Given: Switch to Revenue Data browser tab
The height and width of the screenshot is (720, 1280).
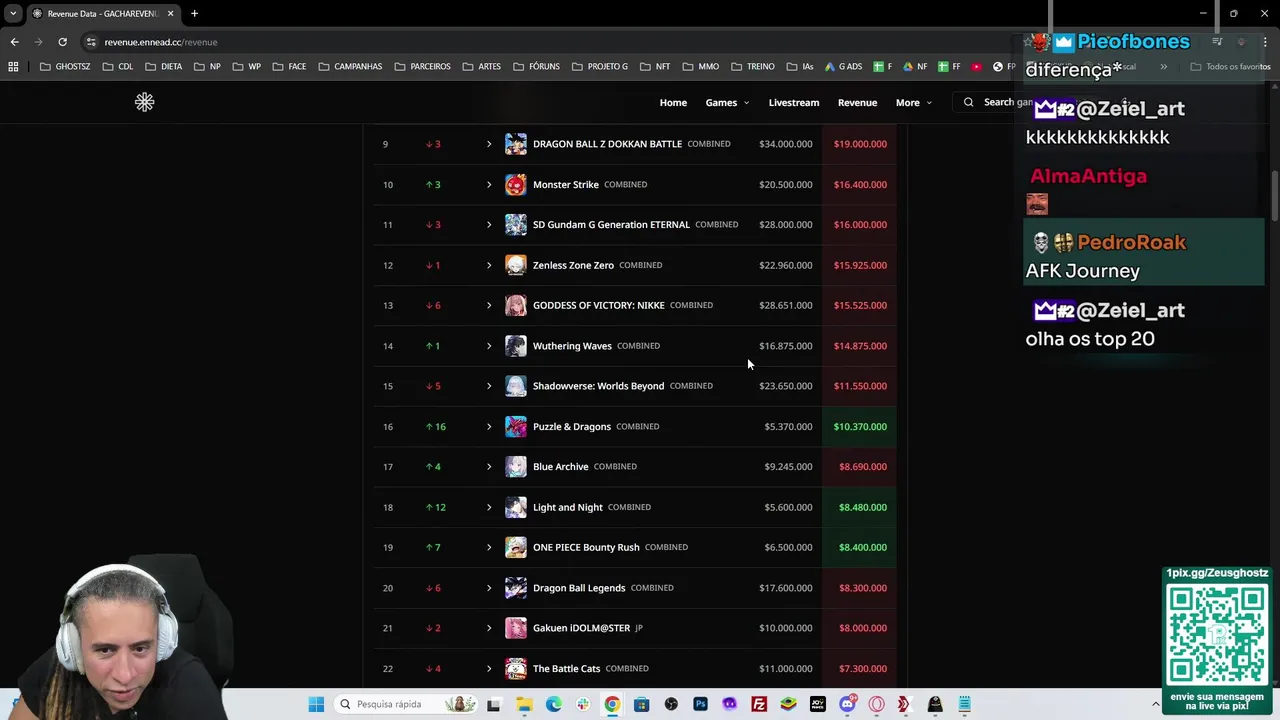Looking at the screenshot, I should (104, 14).
